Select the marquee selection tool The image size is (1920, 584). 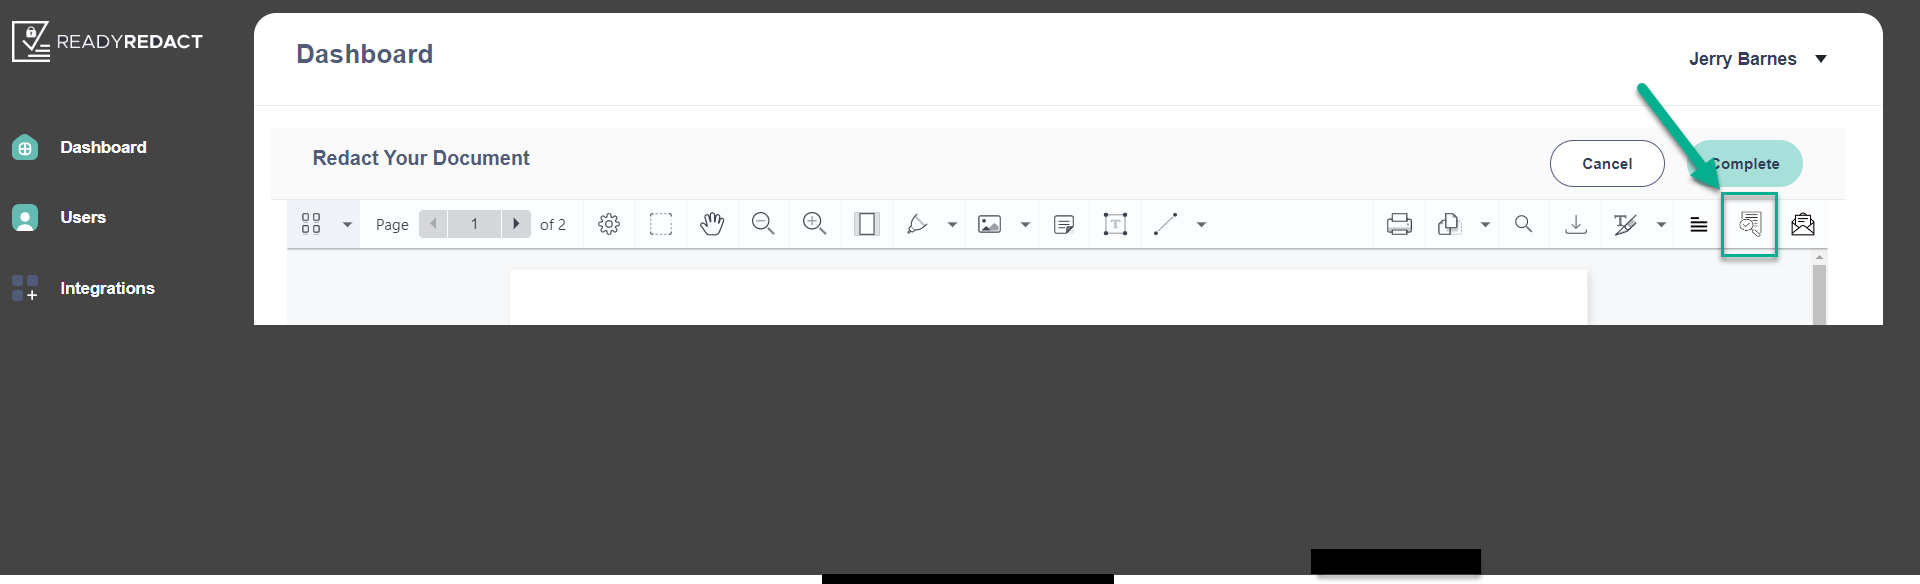661,224
